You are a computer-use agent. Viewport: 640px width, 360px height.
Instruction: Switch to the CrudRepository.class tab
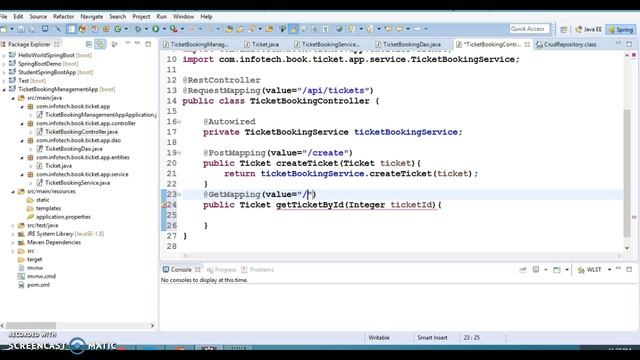tap(566, 44)
